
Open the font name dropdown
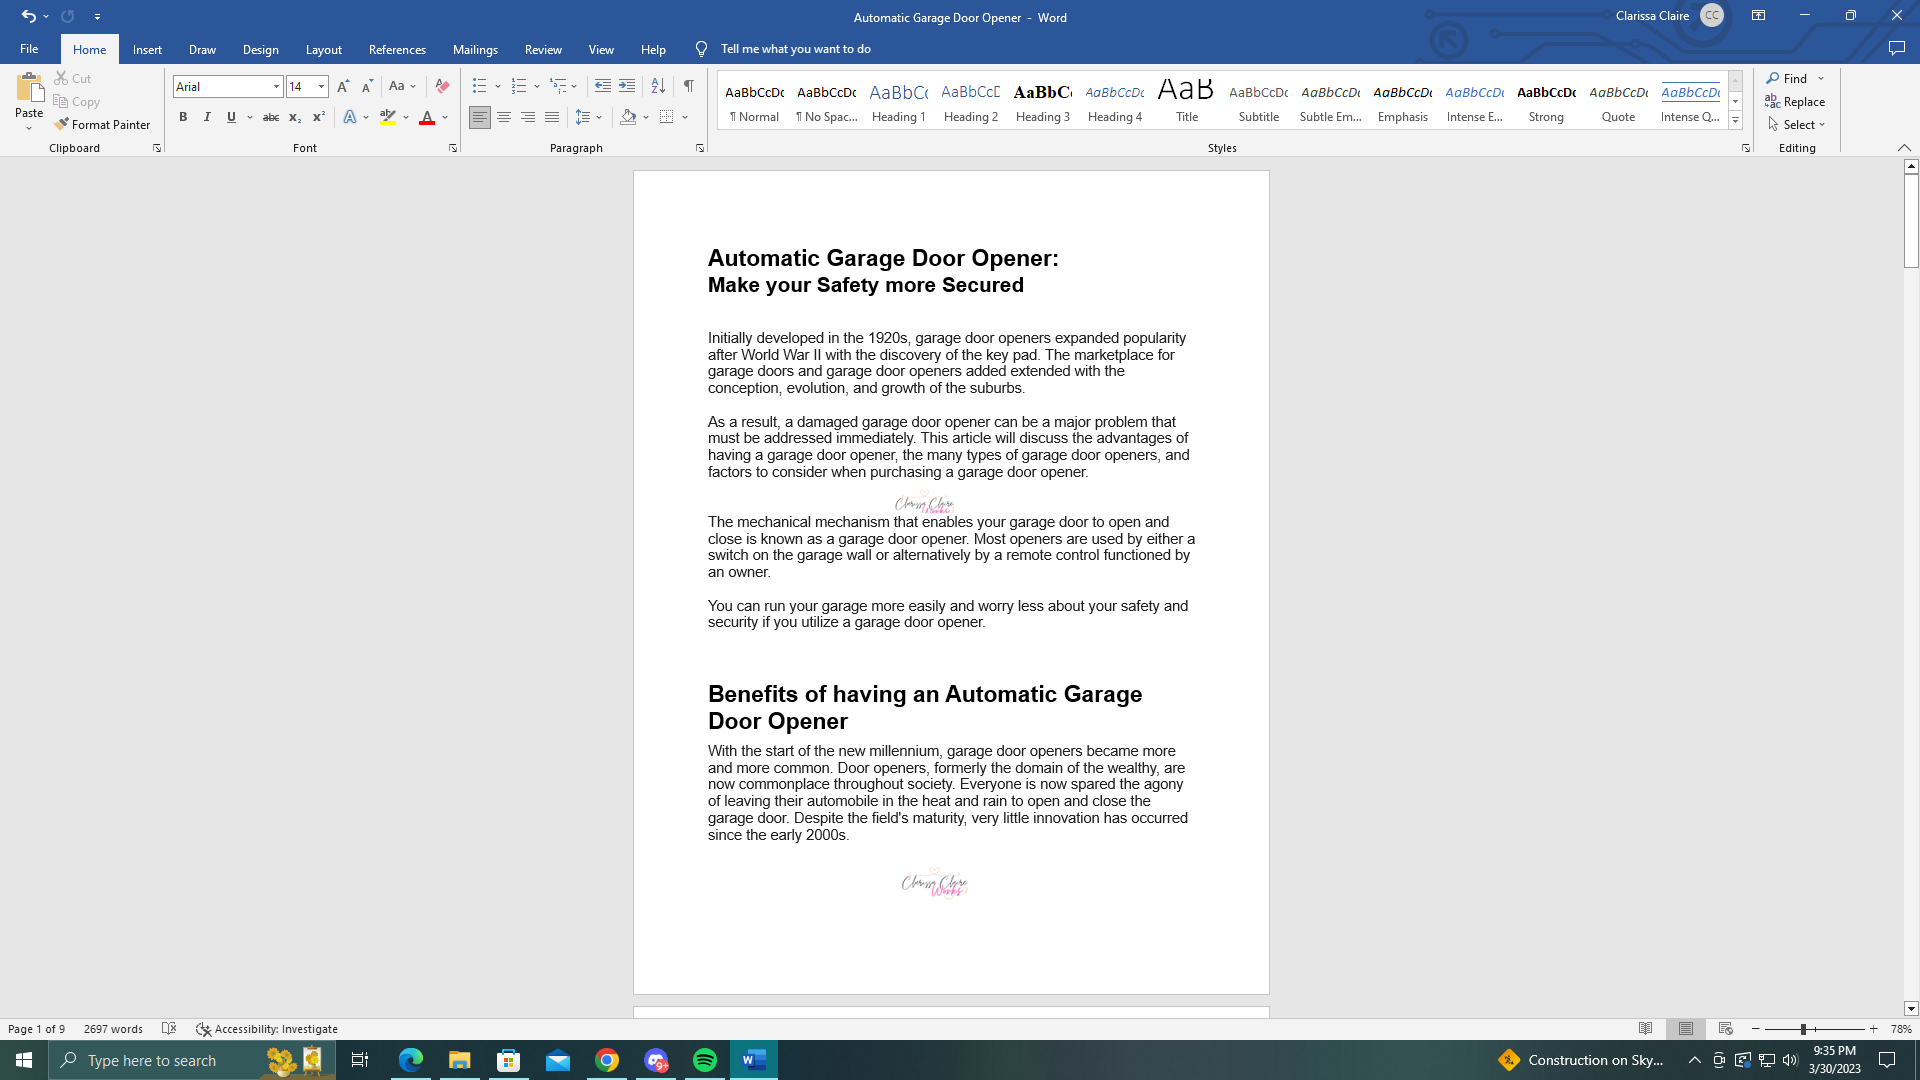click(276, 87)
